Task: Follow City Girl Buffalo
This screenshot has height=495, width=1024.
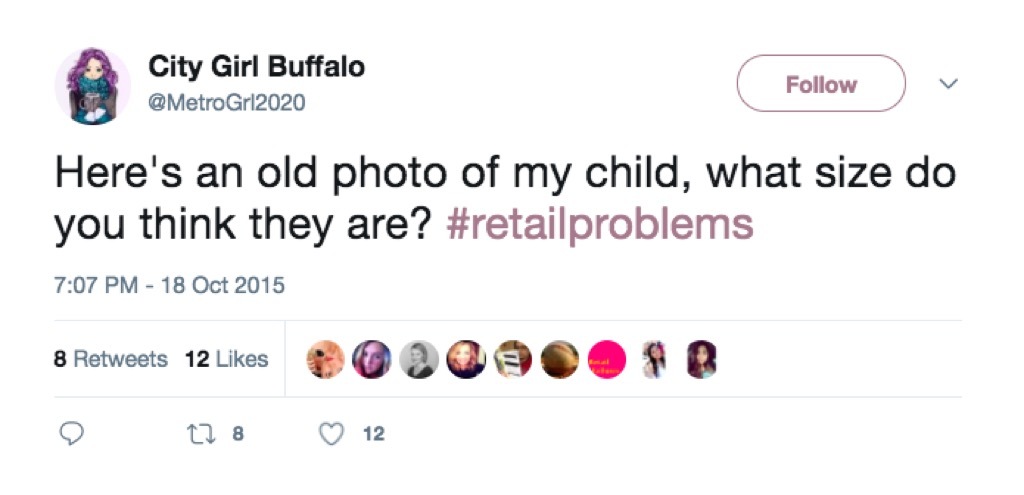Action: (820, 84)
